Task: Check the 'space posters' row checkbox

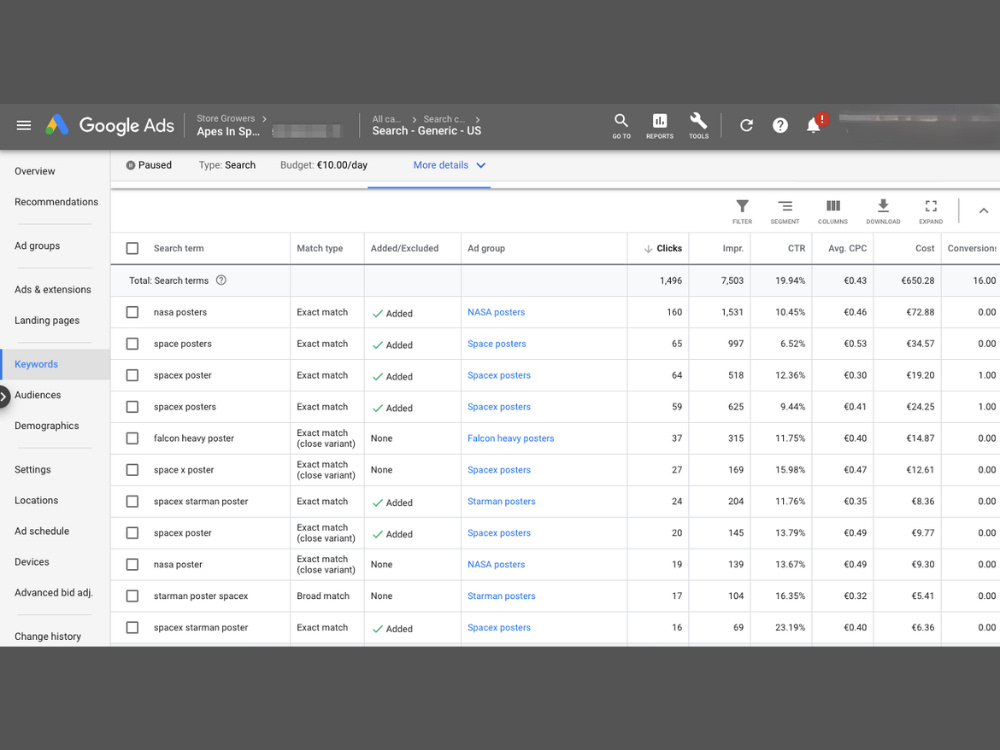Action: pyautogui.click(x=132, y=344)
